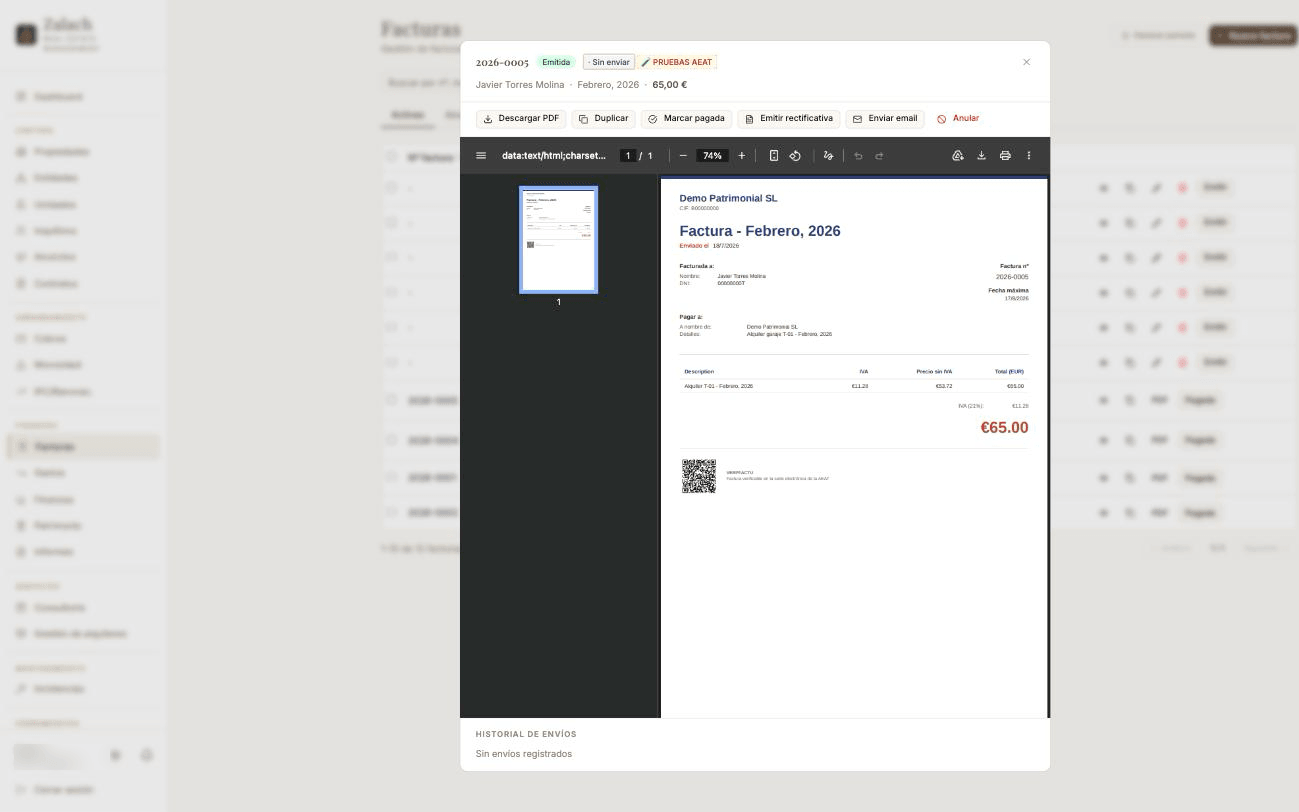
Task: Click the QR code in the invoice
Action: pos(699,476)
